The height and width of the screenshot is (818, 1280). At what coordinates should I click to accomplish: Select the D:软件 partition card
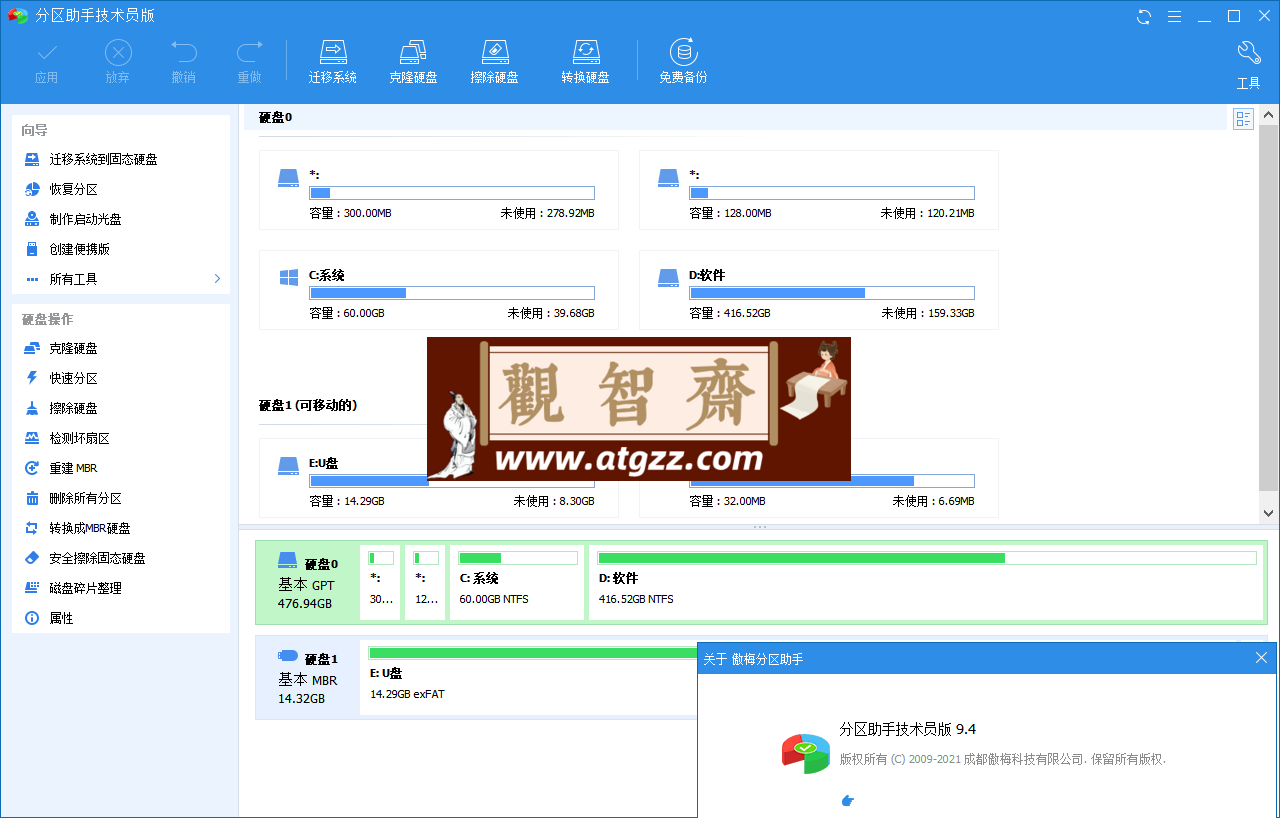(818, 290)
